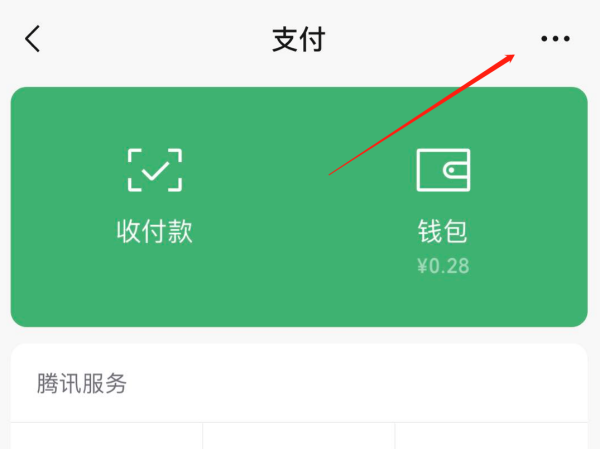View the ¥0.28 wallet balance

coord(443,266)
